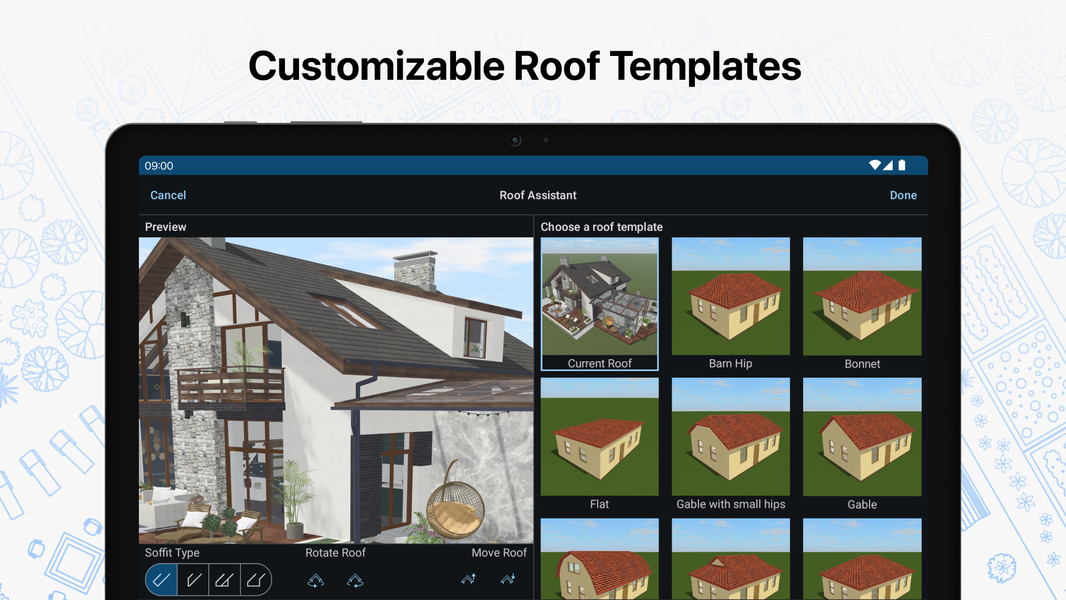Select the second soffit type option
This screenshot has width=1066, height=600.
(x=194, y=580)
